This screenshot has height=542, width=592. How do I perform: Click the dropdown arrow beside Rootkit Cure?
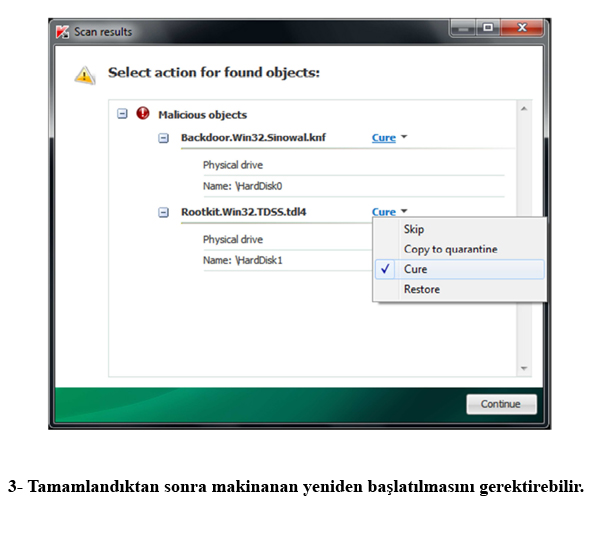coord(404,211)
